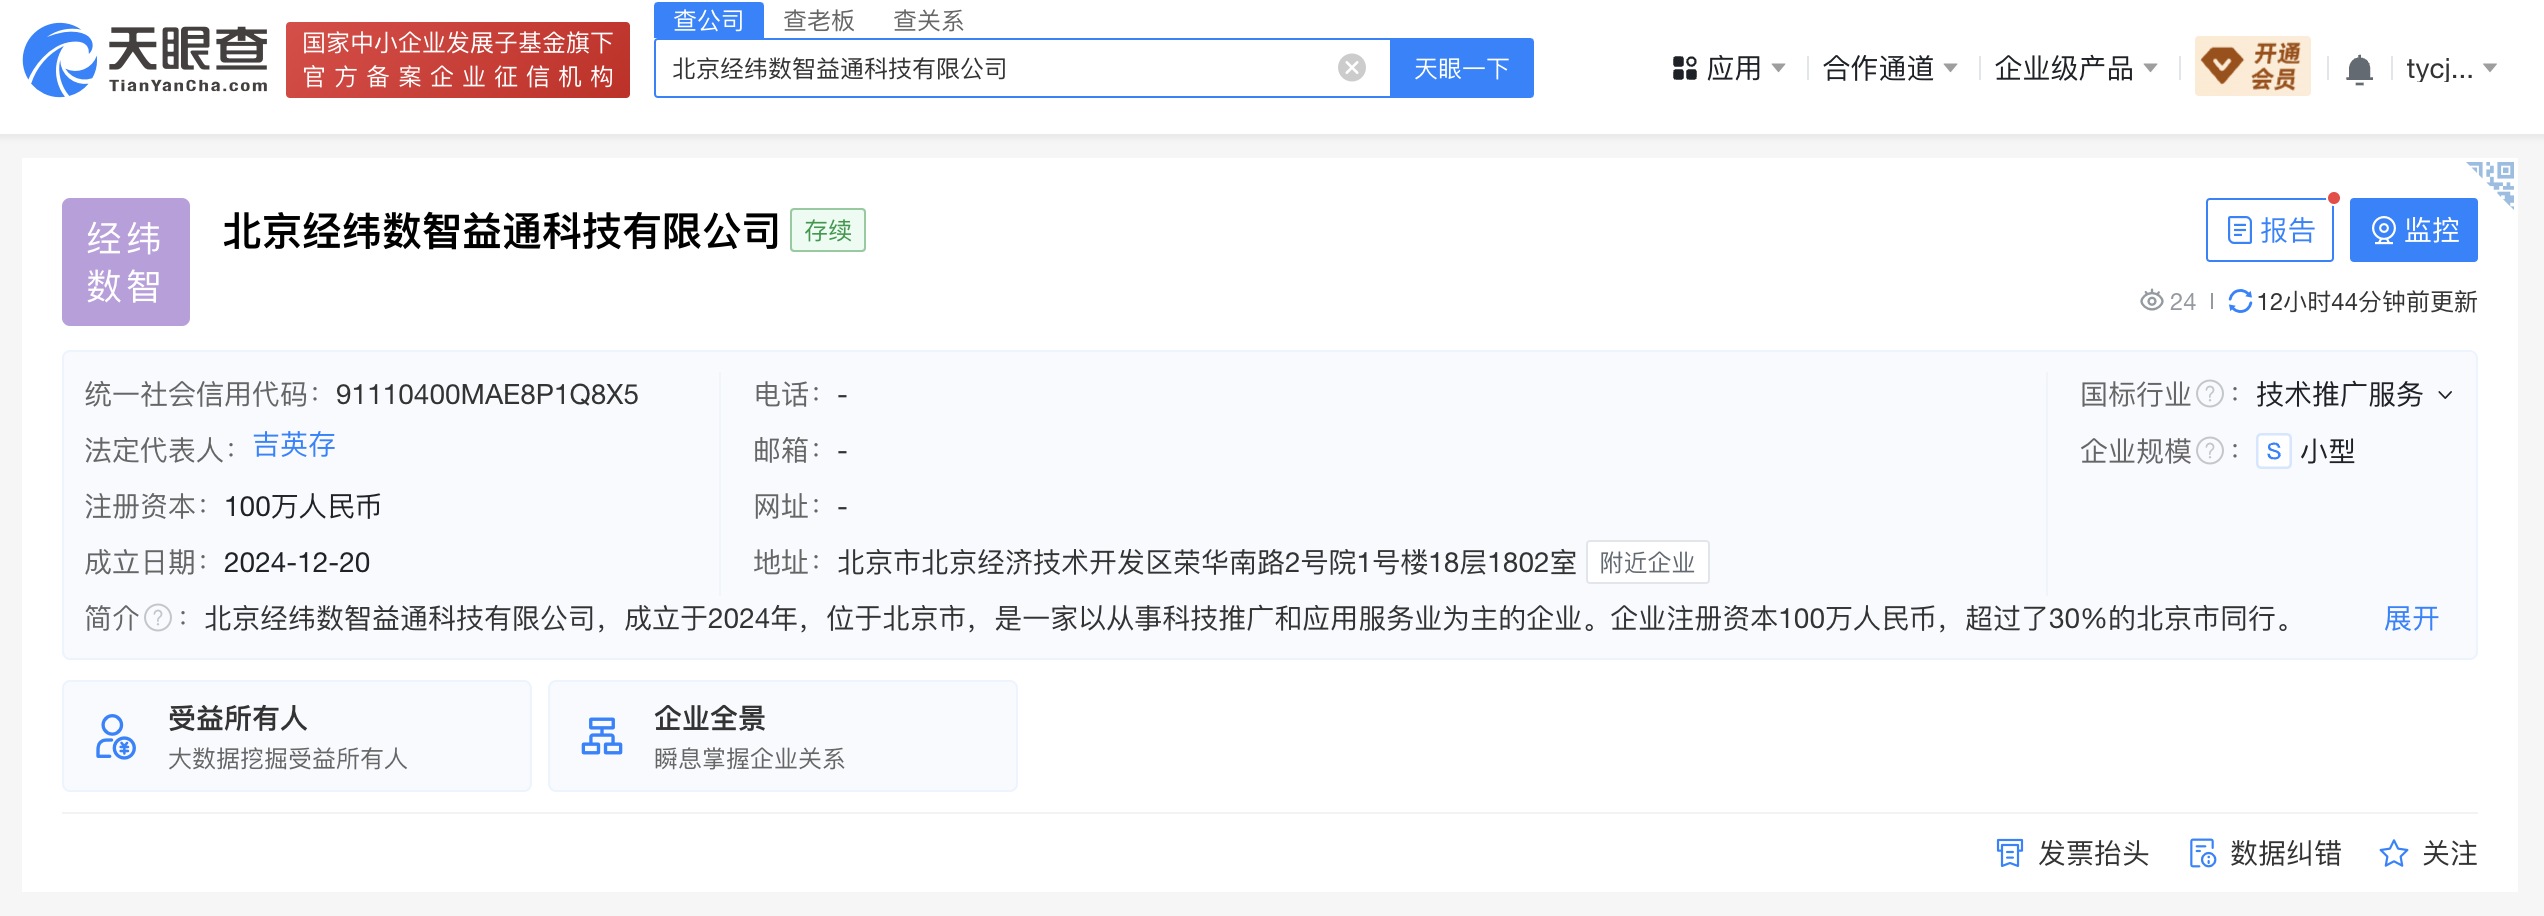Expand the 企业级产品 menu

point(2075,68)
